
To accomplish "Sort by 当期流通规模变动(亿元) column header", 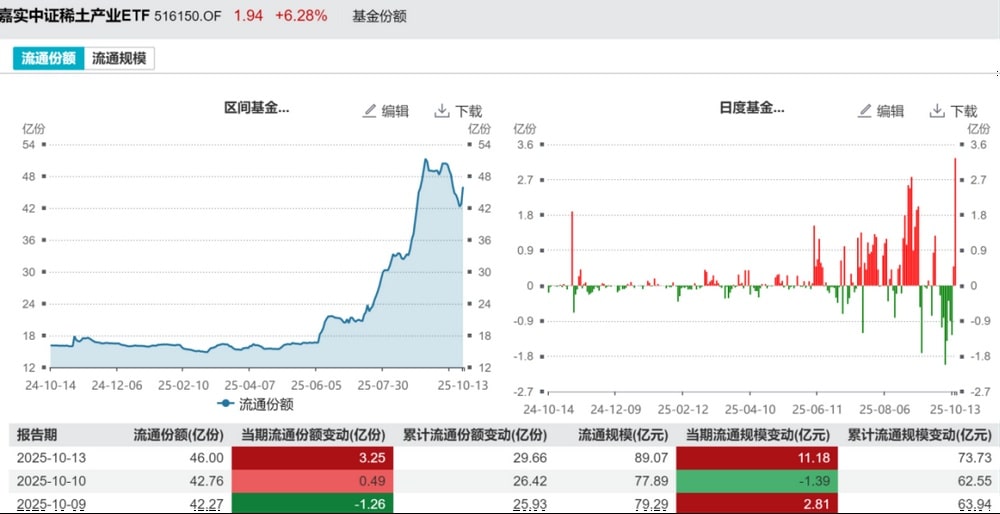I will pyautogui.click(x=756, y=435).
